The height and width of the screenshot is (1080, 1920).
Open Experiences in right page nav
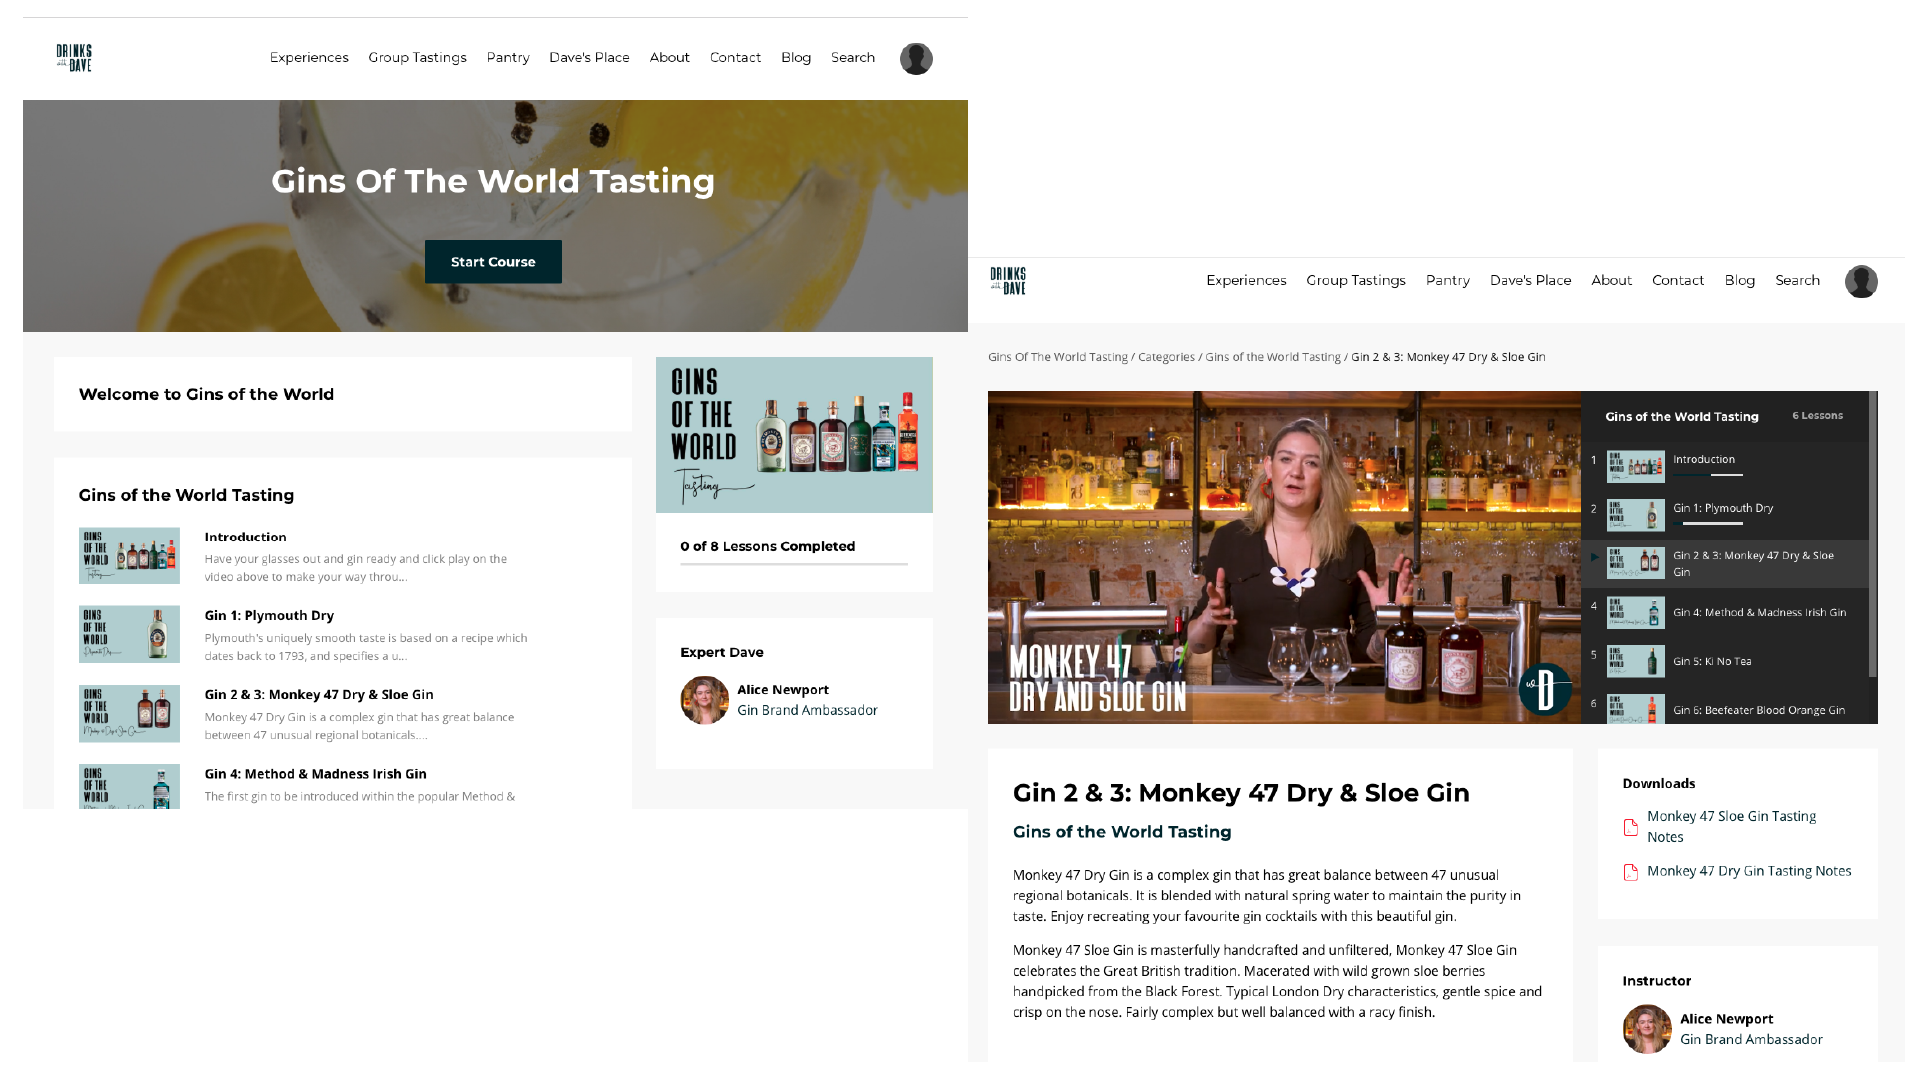pos(1246,281)
